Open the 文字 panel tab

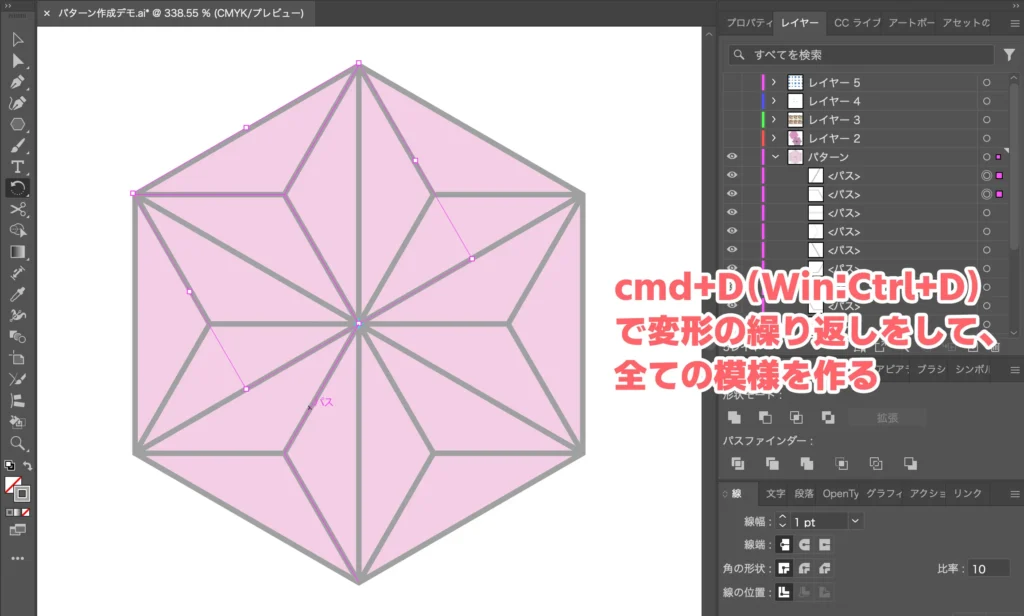pos(775,494)
